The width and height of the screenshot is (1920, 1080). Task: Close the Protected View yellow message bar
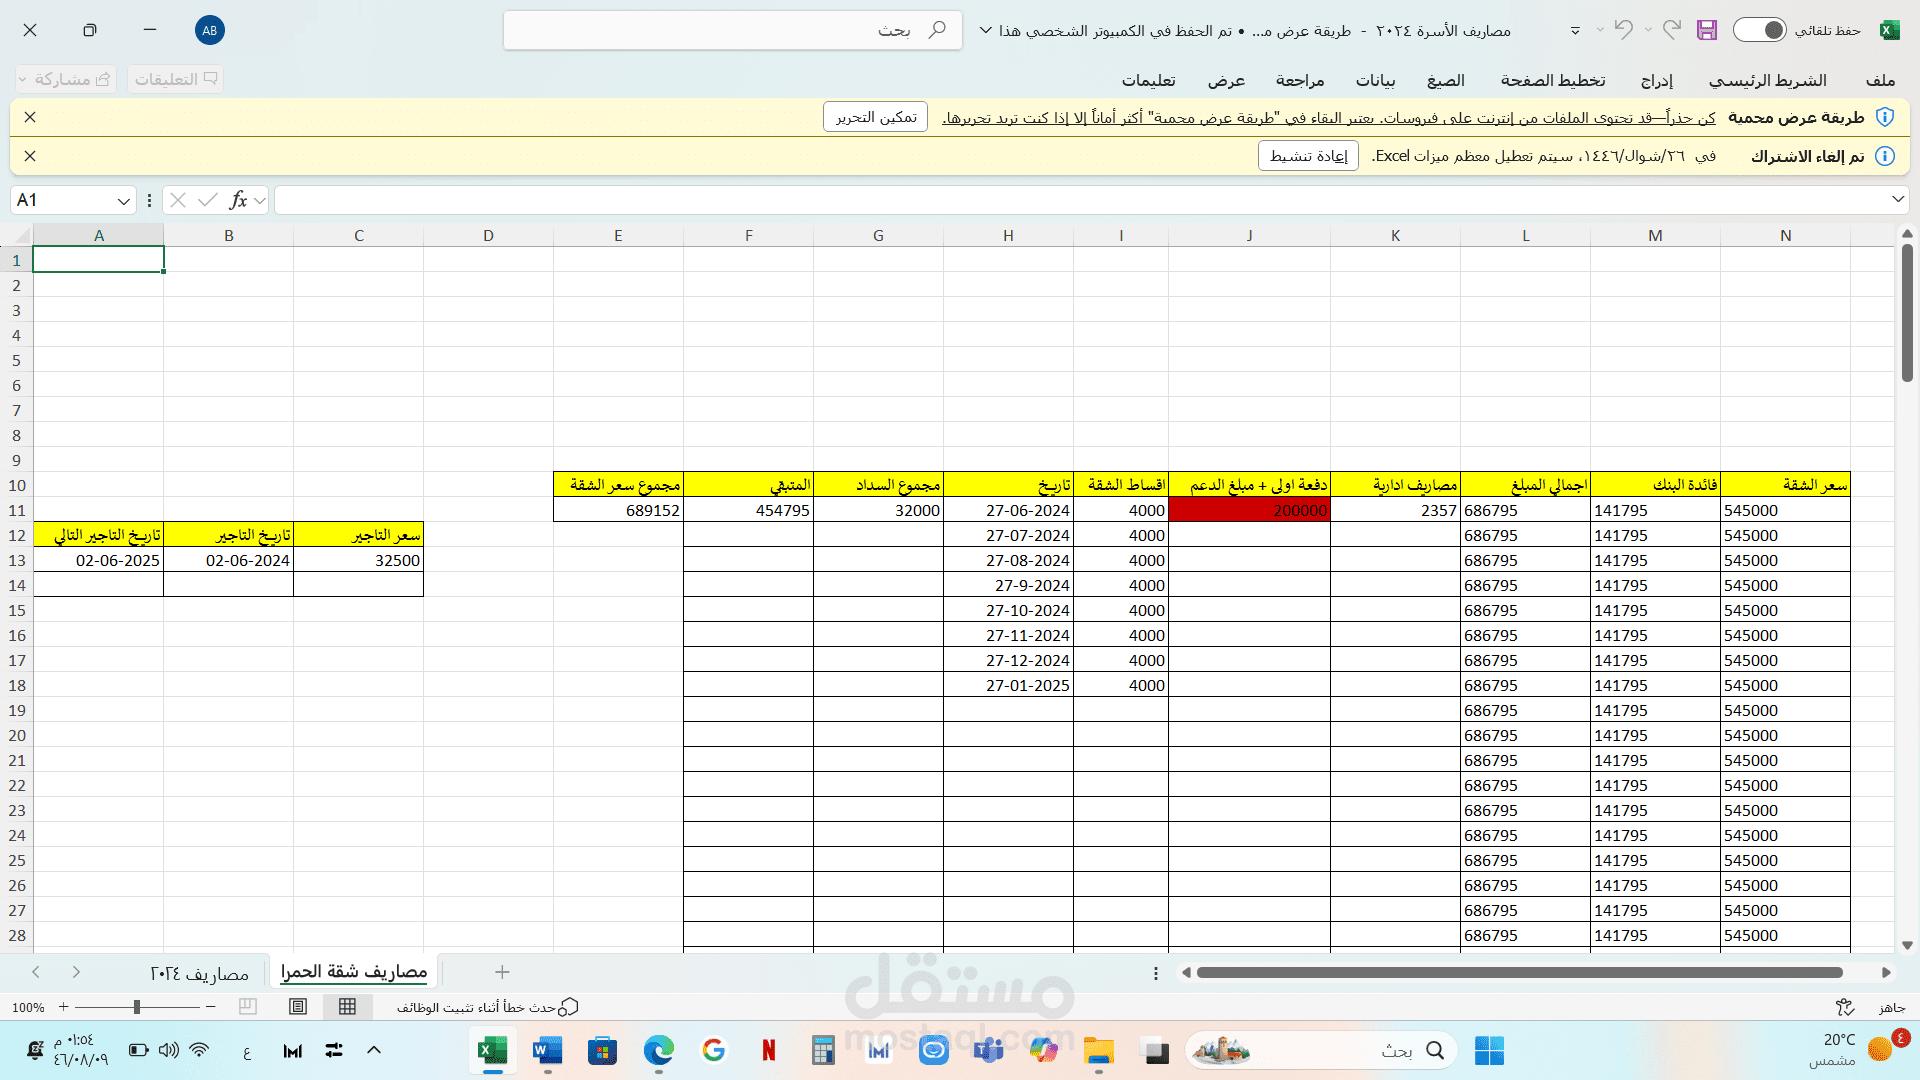pyautogui.click(x=30, y=117)
